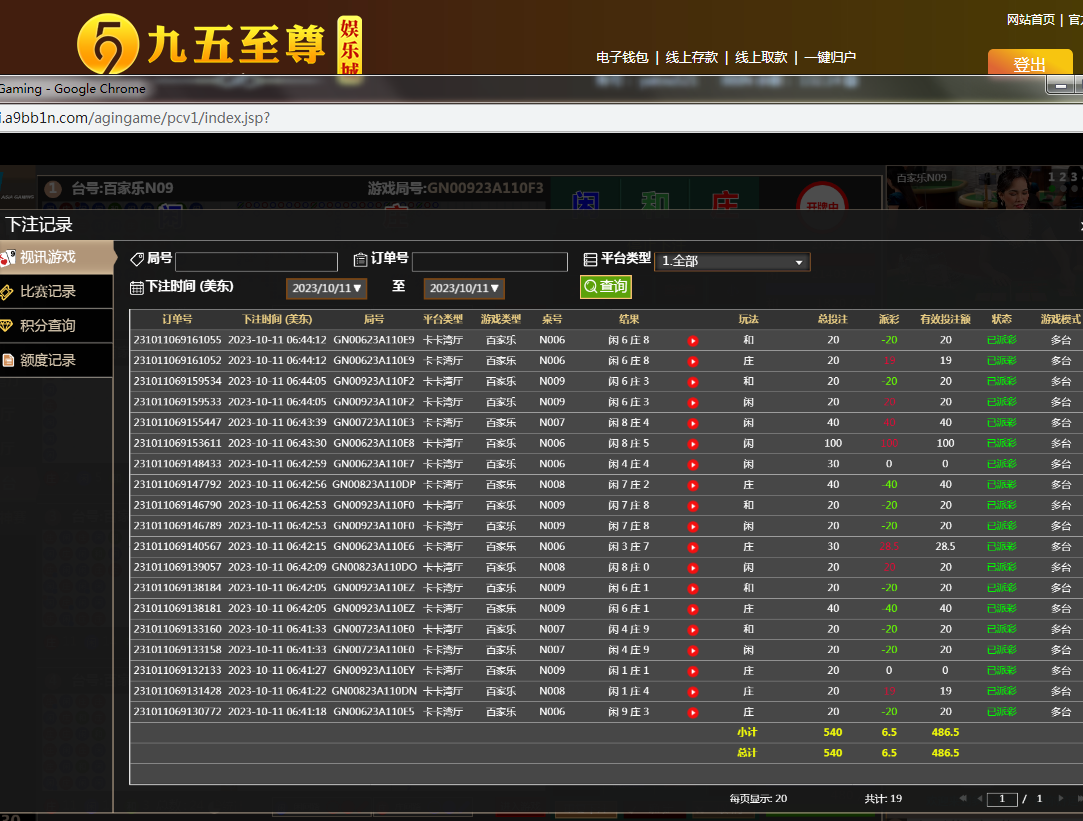Switch to 比赛记录 sidebar tab
The width and height of the screenshot is (1083, 821).
[56, 292]
